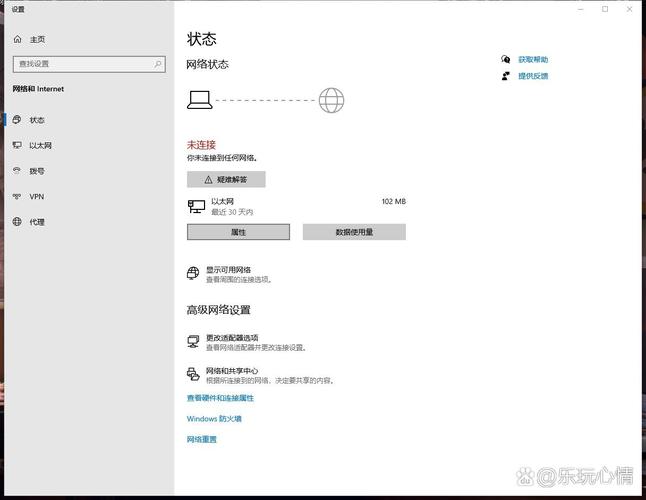Click the 疑难解答 troubleshoot button
Screen dimensions: 646x500
226,180
